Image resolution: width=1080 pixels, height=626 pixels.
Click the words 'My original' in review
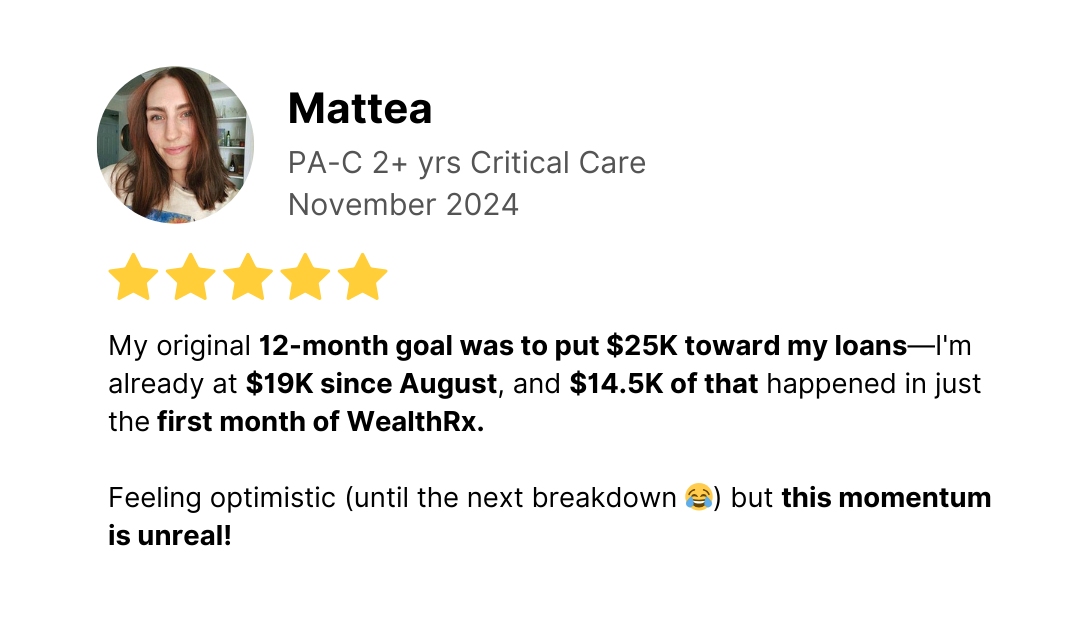pyautogui.click(x=179, y=346)
